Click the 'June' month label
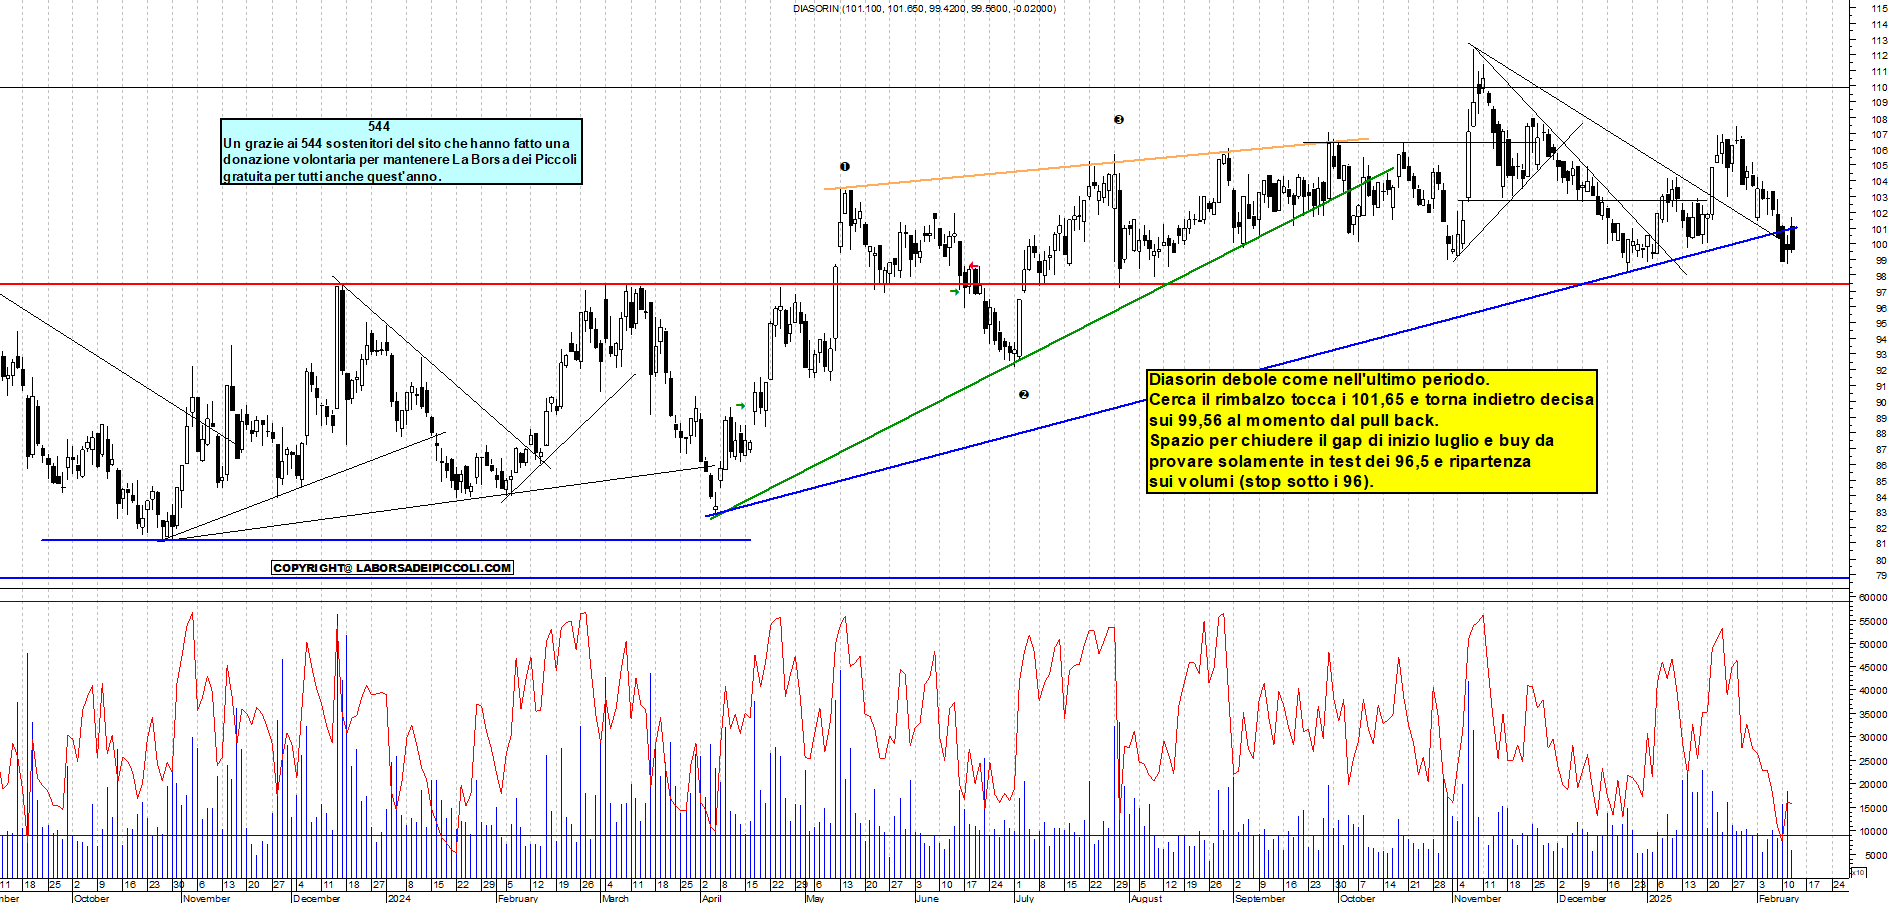This screenshot has width=1890, height=903. pos(928,898)
